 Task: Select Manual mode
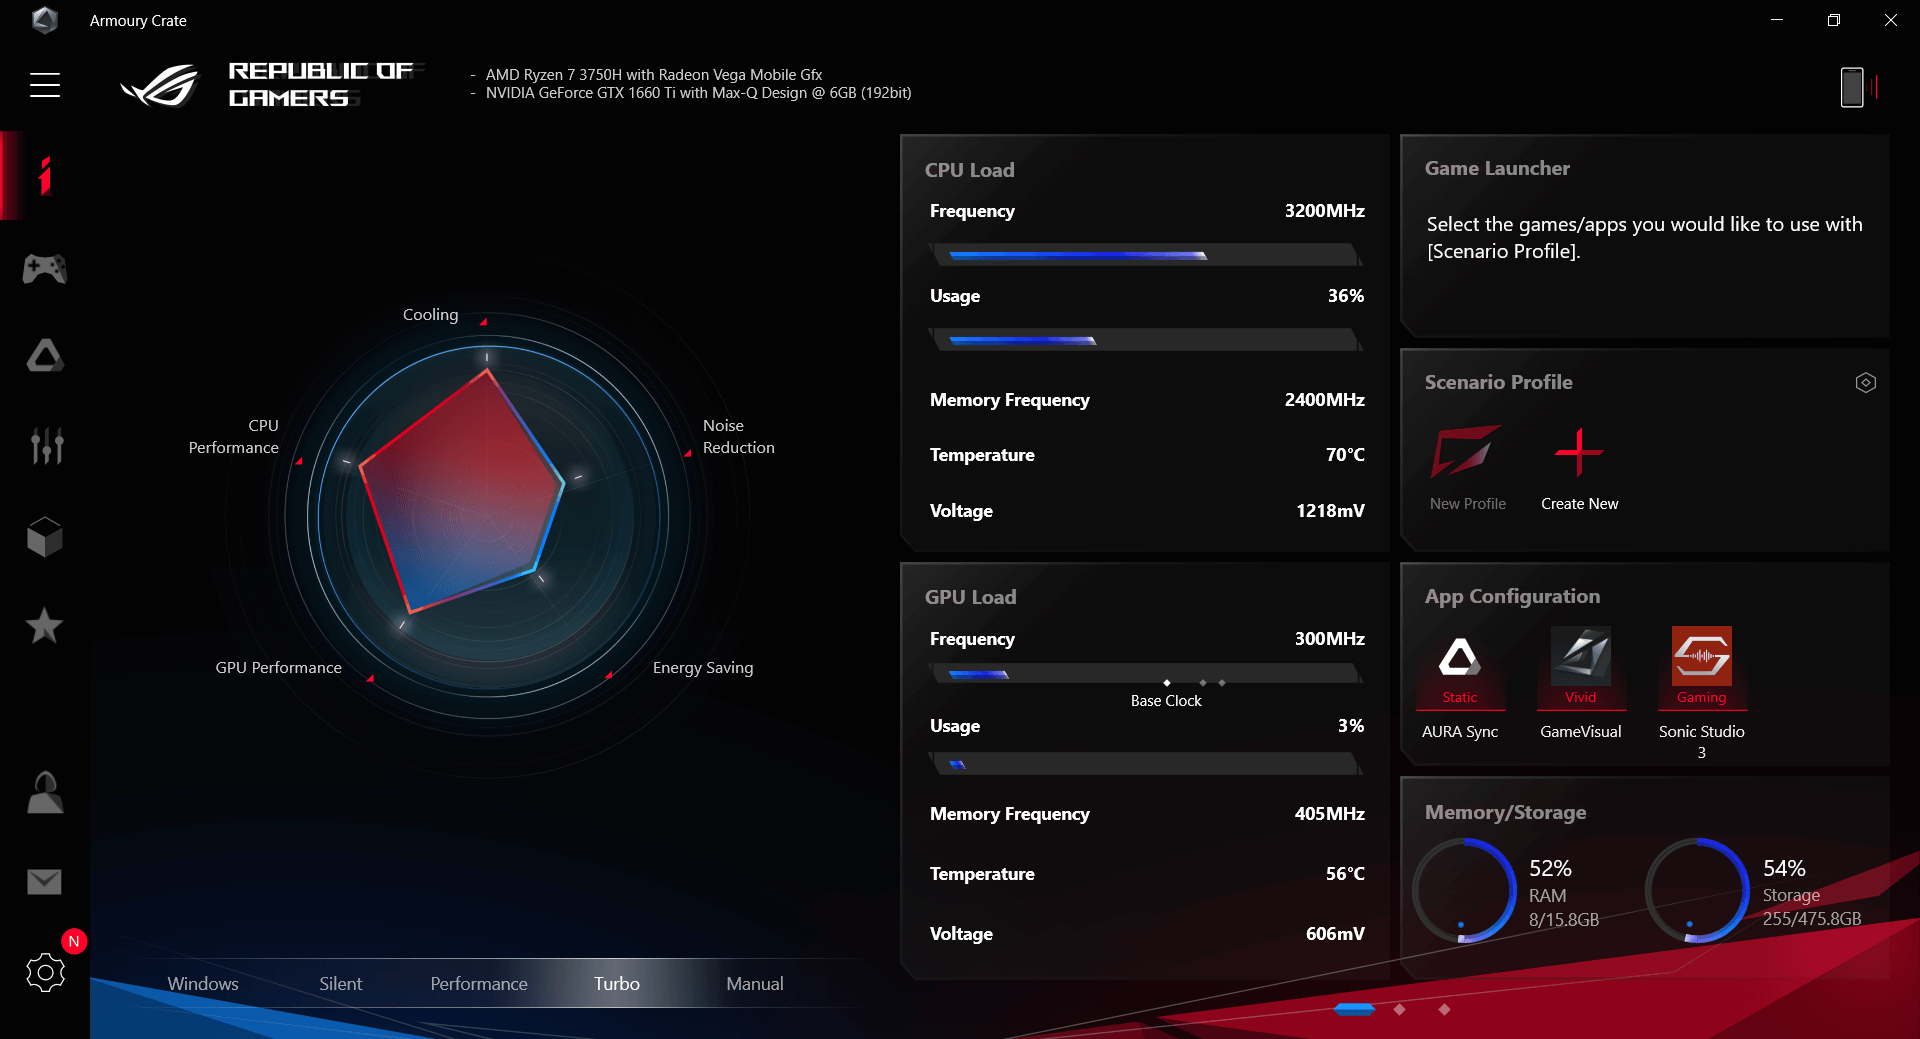(755, 983)
